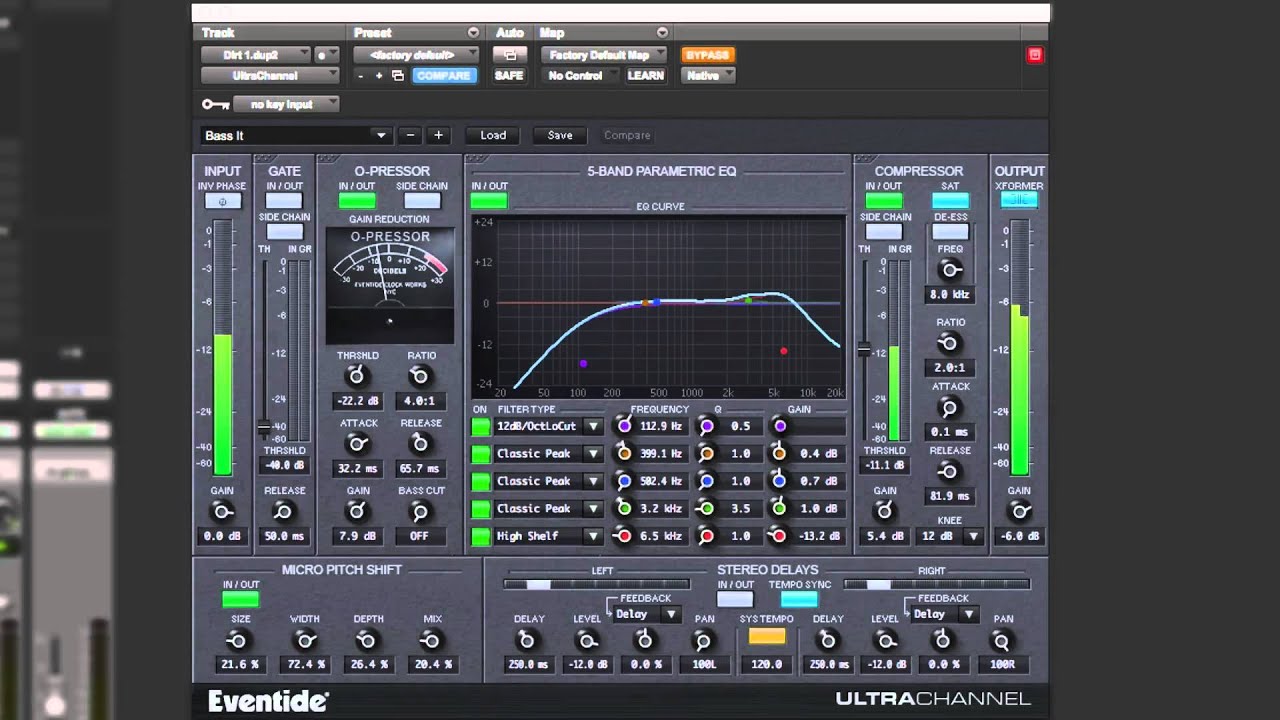Click the O-Pressor BASS CUT knob
This screenshot has width=1280, height=720.
point(420,511)
